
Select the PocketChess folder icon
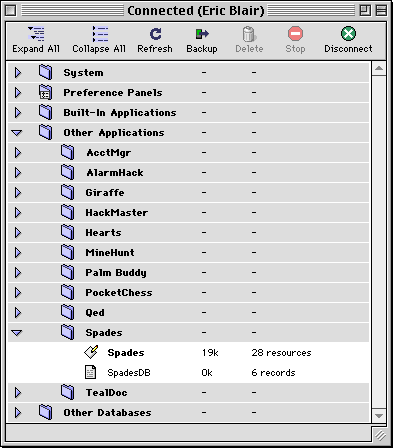(x=68, y=292)
